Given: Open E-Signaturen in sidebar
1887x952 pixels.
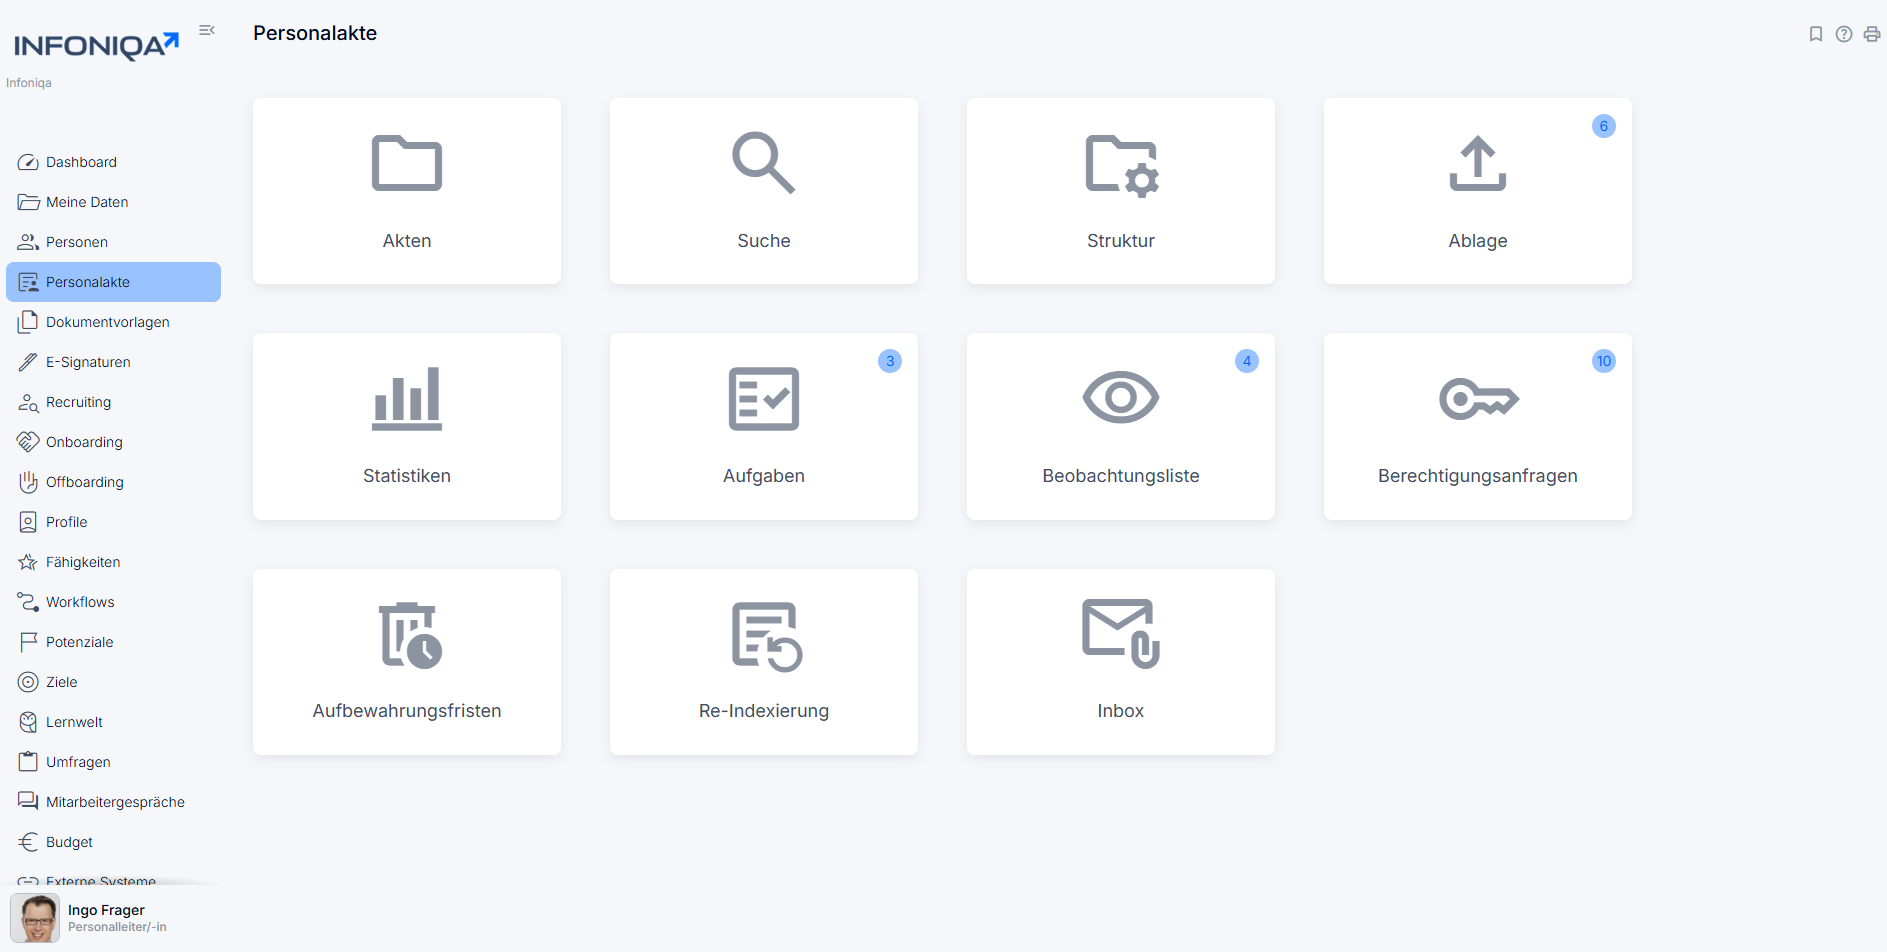Looking at the screenshot, I should 113,362.
